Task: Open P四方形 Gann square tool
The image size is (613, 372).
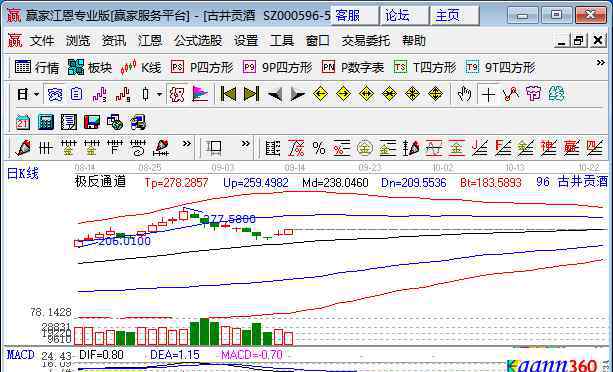Action: 202,68
